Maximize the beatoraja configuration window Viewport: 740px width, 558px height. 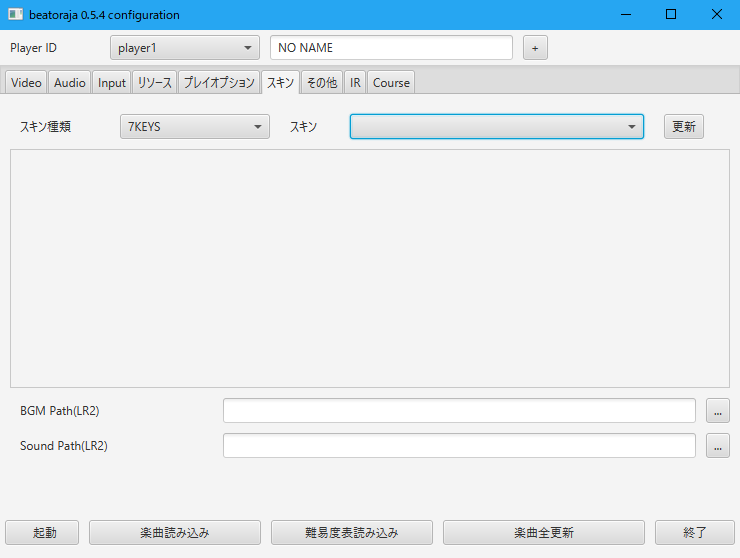[x=671, y=15]
